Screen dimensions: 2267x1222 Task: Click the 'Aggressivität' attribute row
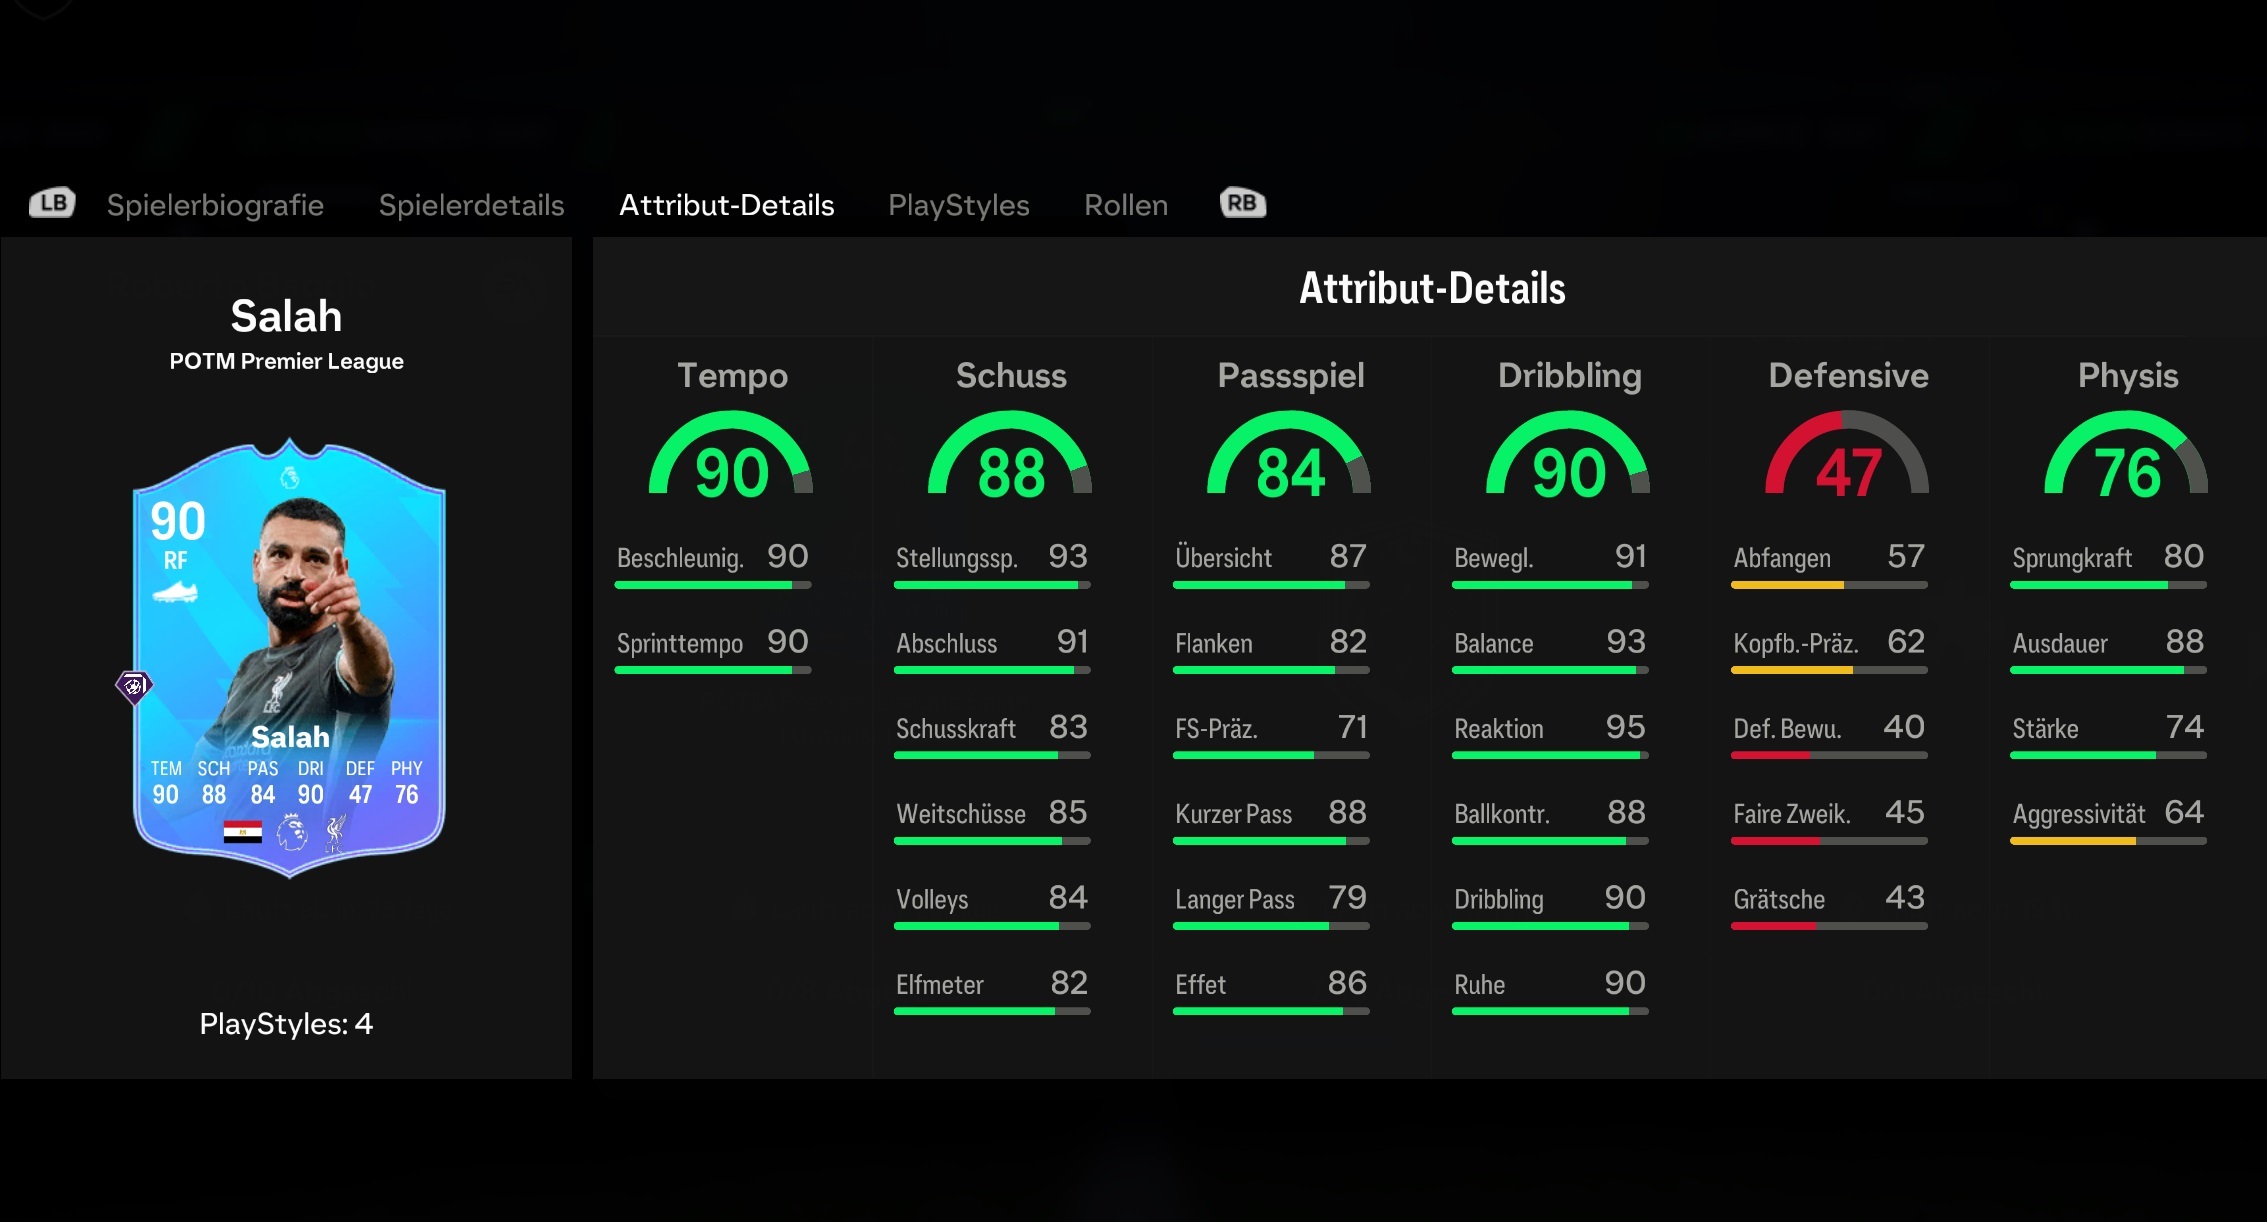[x=2108, y=820]
